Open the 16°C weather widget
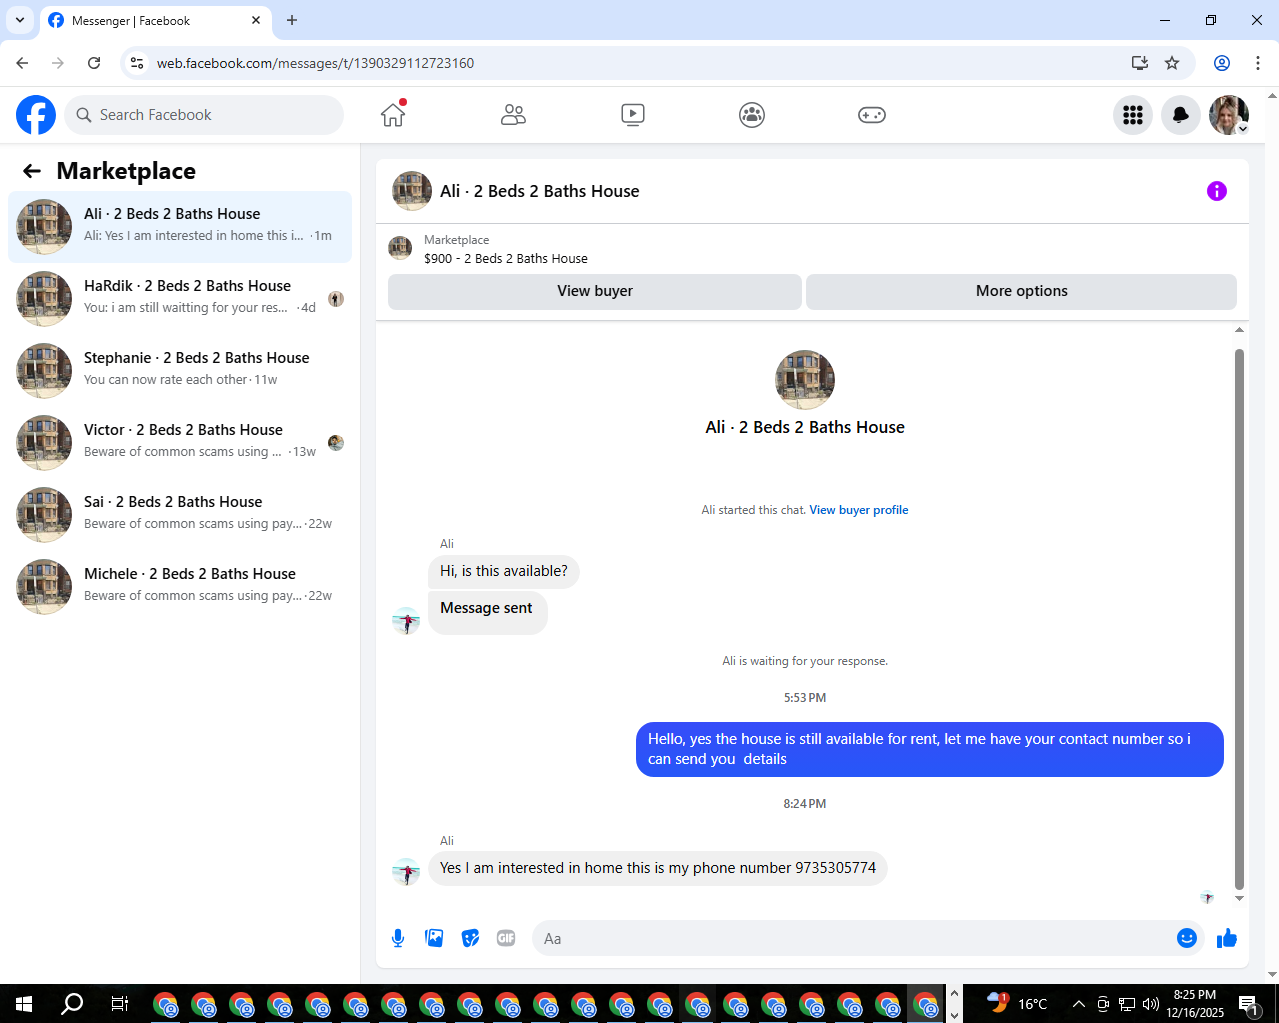 click(1017, 1003)
